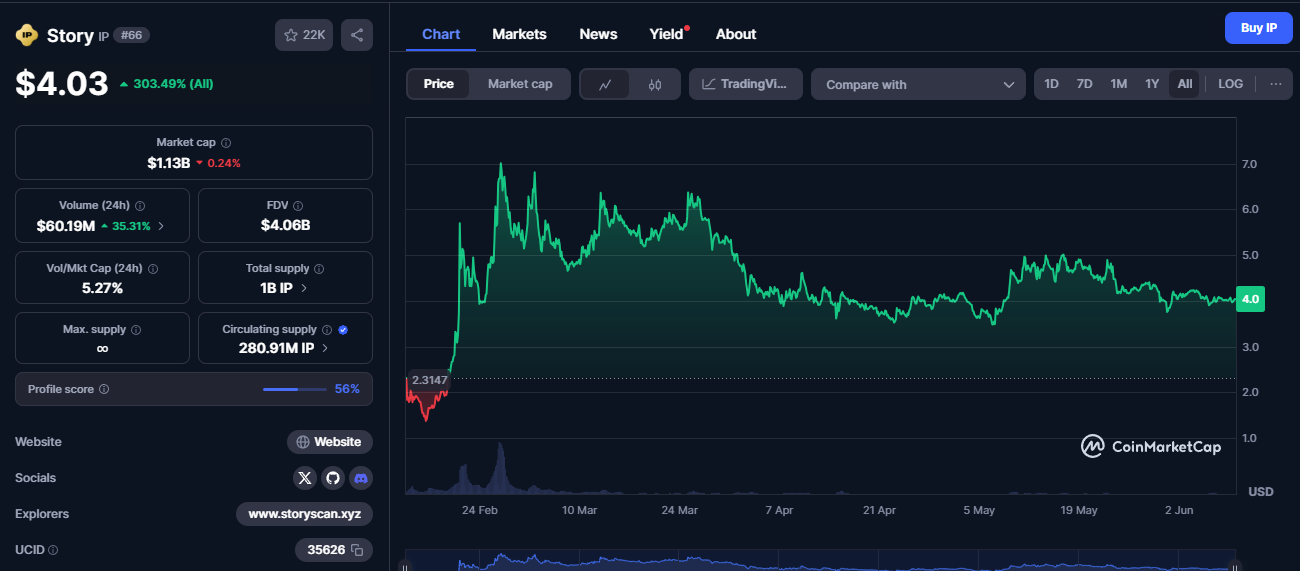Open the GitHub social link
The height and width of the screenshot is (571, 1300).
click(333, 478)
